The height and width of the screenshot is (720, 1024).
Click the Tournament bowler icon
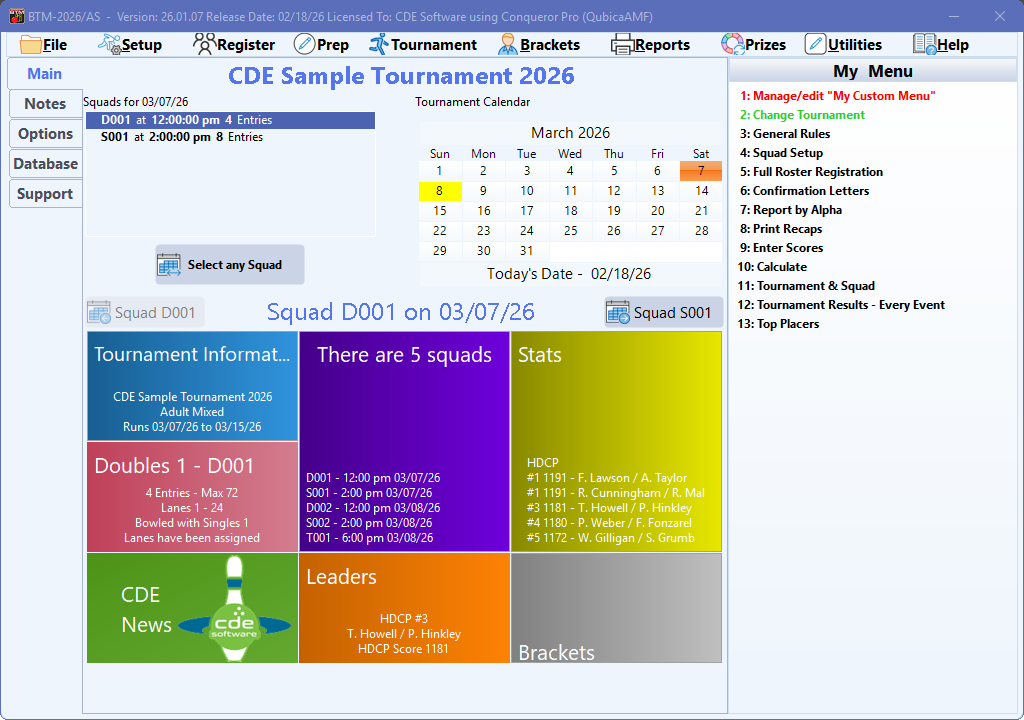point(379,44)
